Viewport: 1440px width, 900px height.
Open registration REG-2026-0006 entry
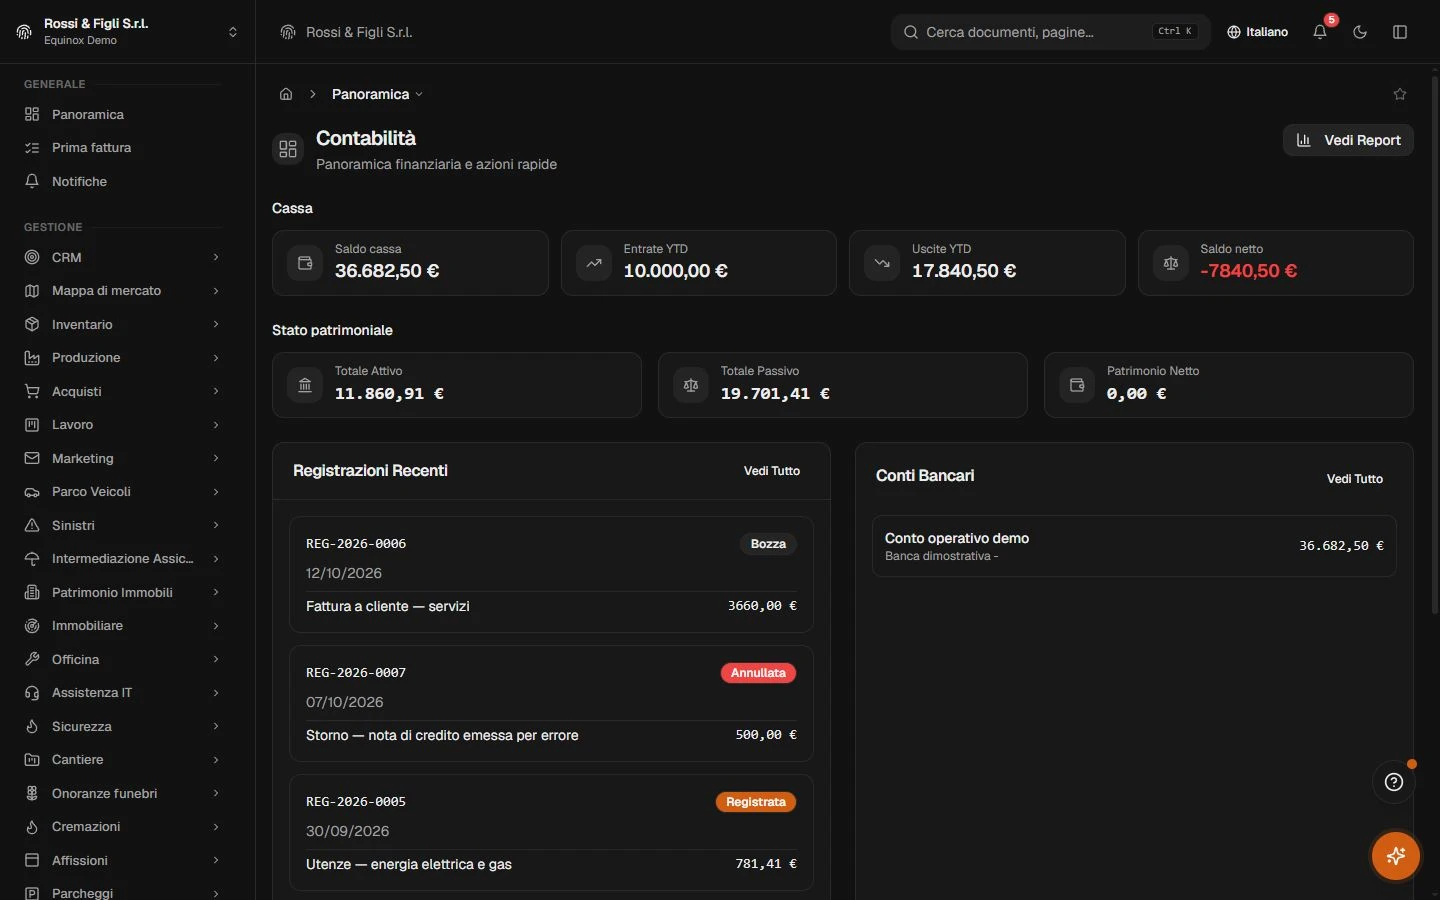point(551,574)
